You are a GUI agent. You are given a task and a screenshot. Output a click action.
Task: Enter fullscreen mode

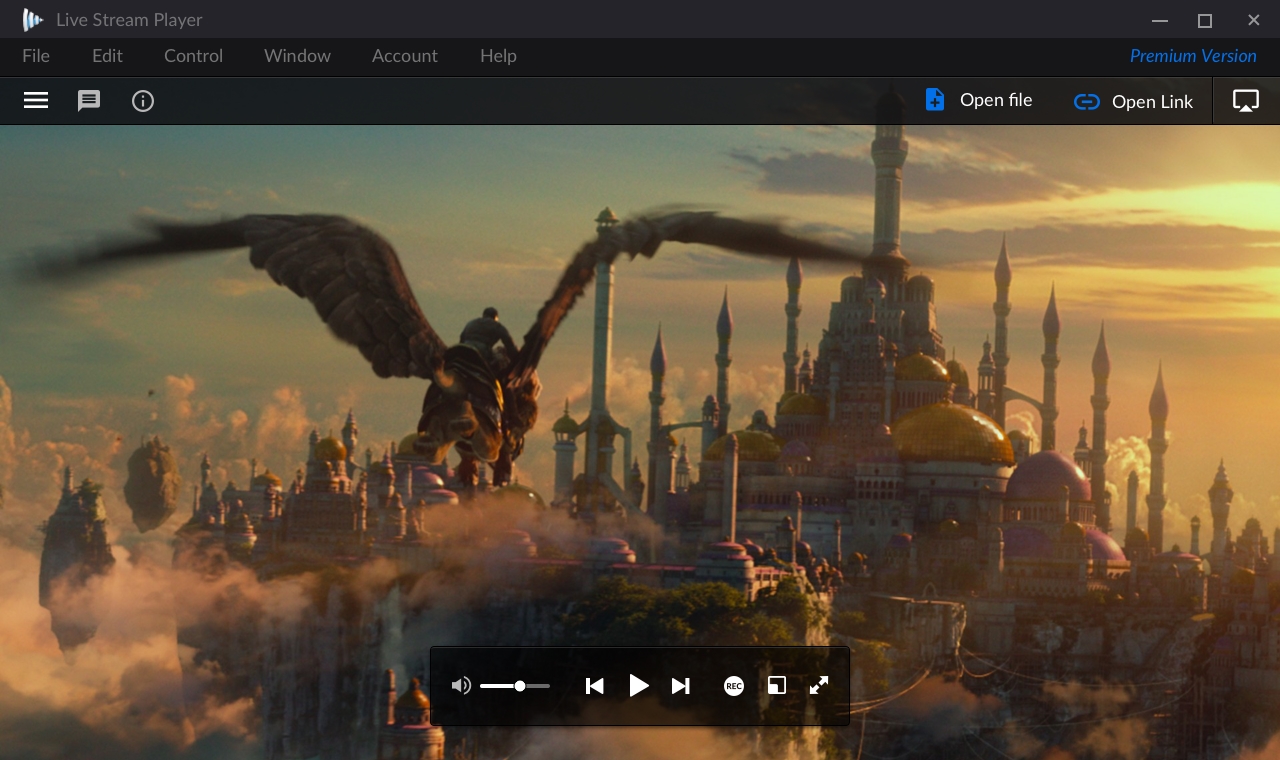tap(818, 686)
